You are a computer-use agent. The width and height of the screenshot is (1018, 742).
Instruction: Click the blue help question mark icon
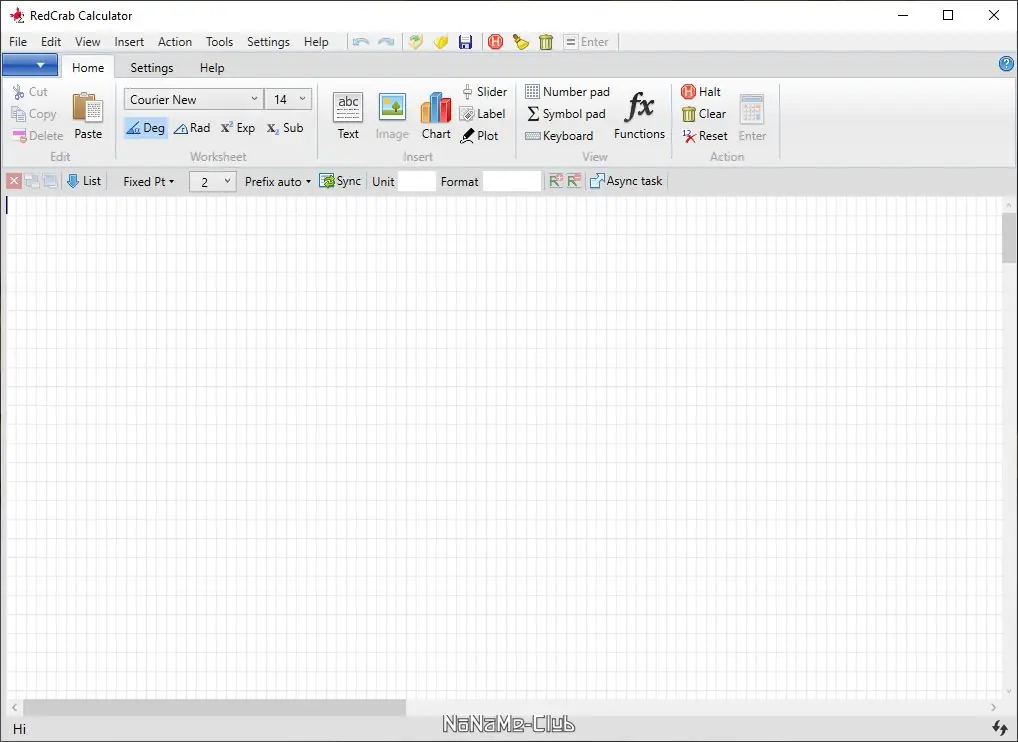[1006, 64]
